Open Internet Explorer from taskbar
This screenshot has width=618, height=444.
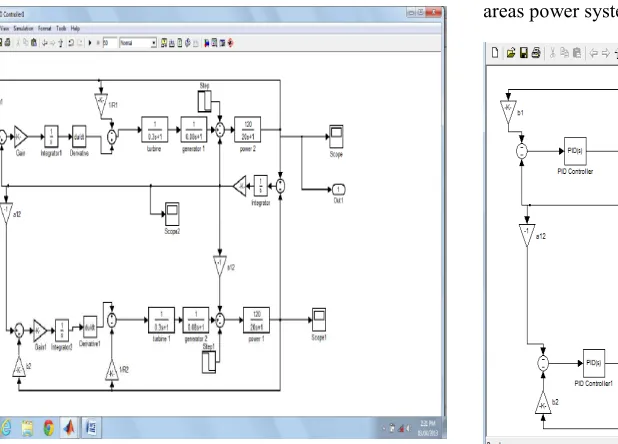tap(6, 427)
